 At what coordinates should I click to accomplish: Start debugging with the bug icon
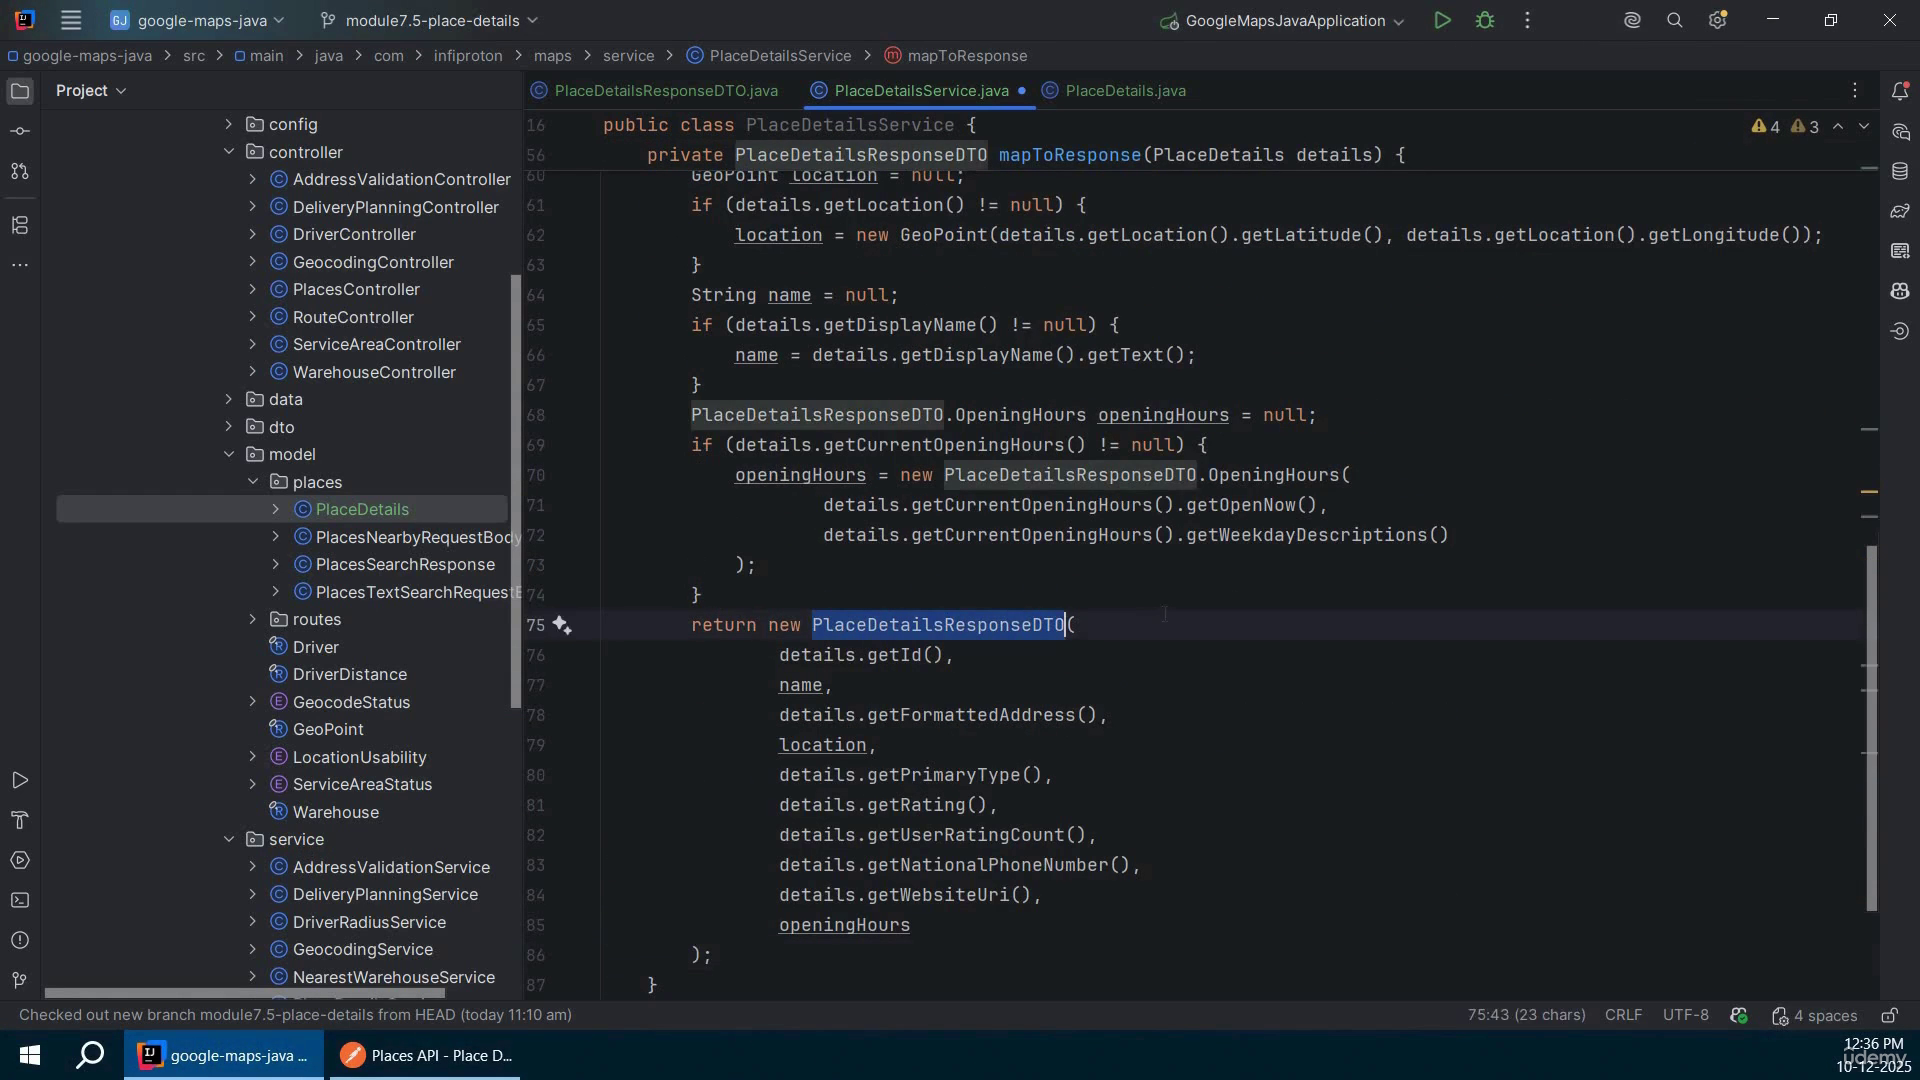pos(1485,20)
